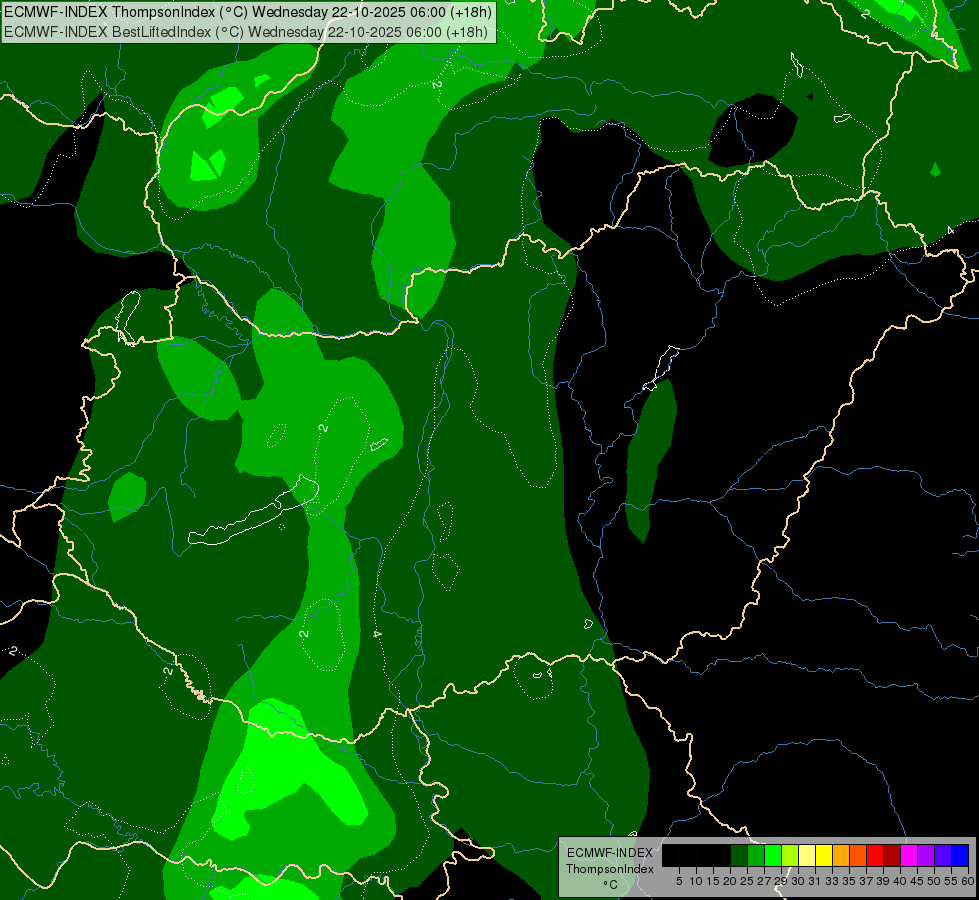The height and width of the screenshot is (900, 979).
Task: Select the lime 29–30 legend swatch
Action: (x=790, y=855)
